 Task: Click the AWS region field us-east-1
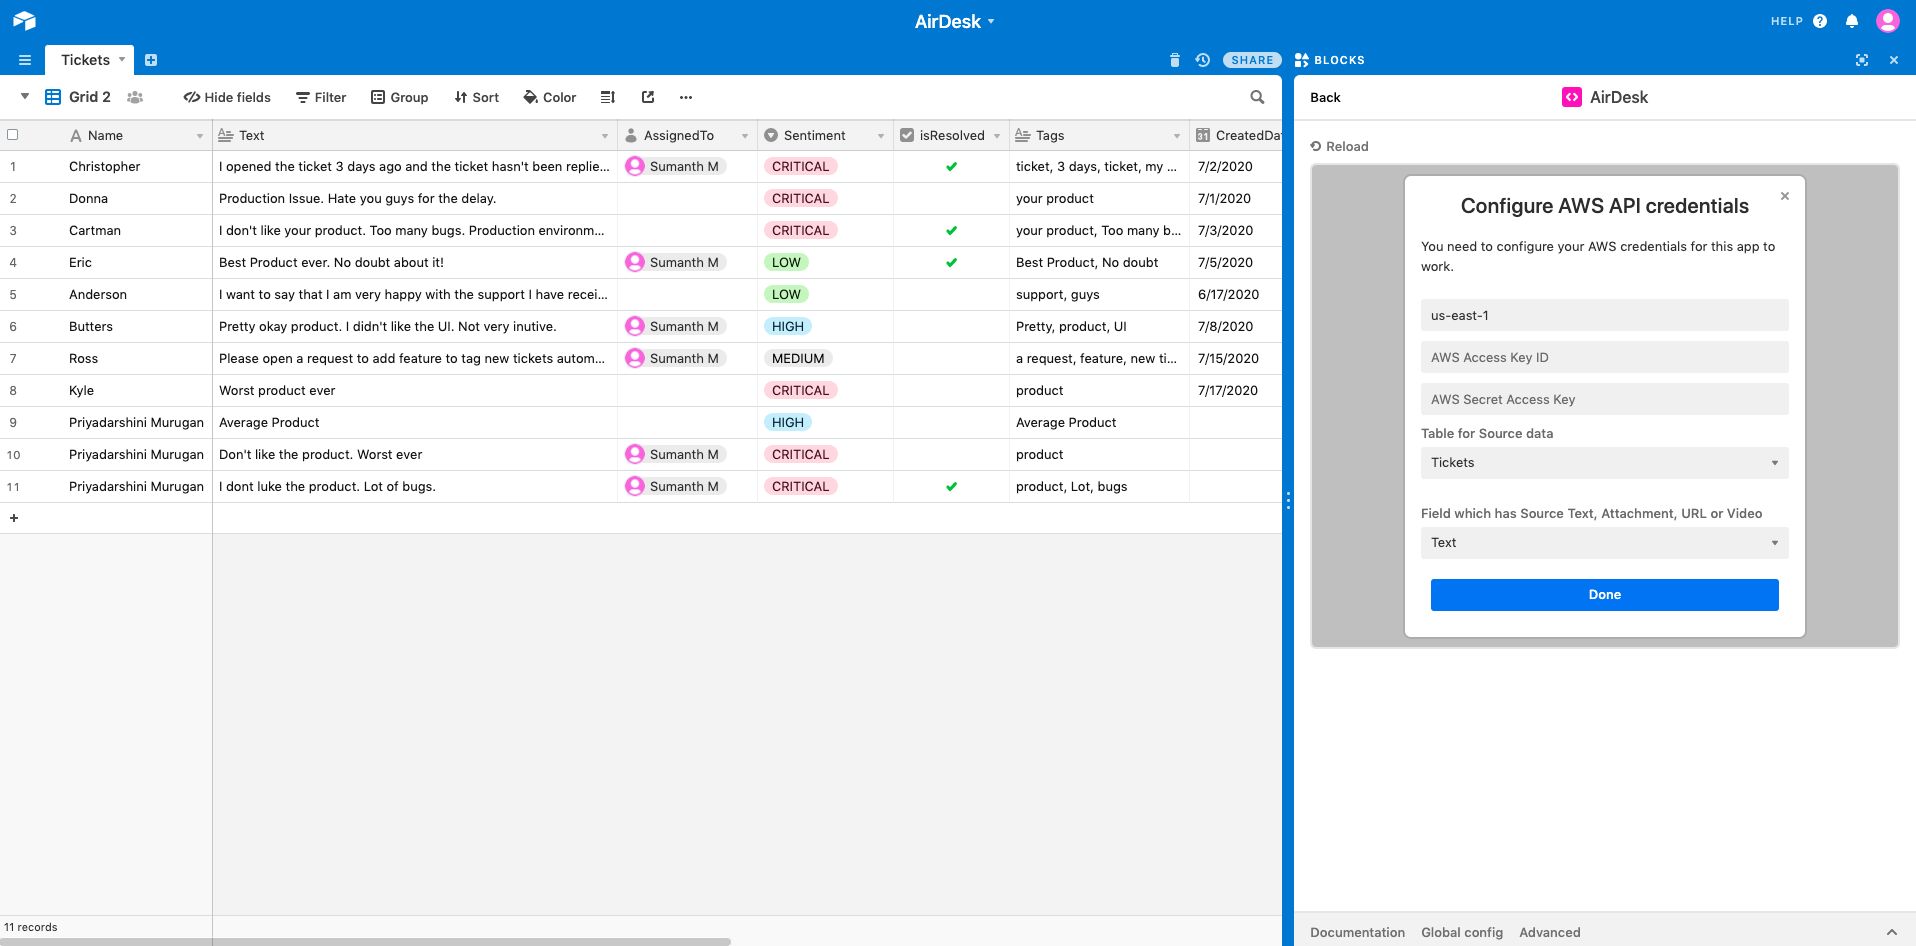[1604, 315]
